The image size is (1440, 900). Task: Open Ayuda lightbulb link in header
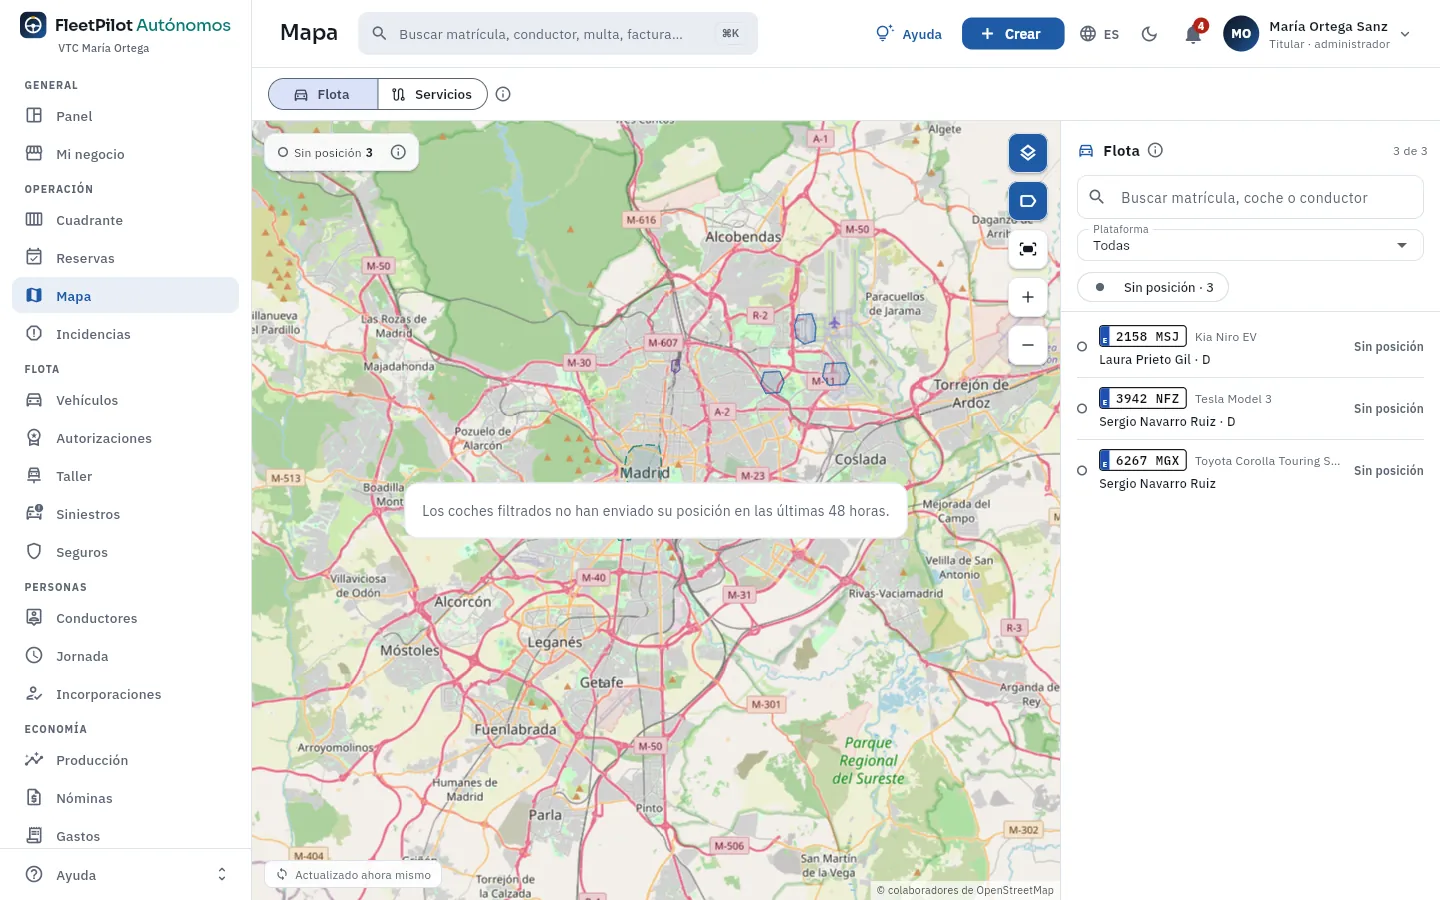point(908,34)
